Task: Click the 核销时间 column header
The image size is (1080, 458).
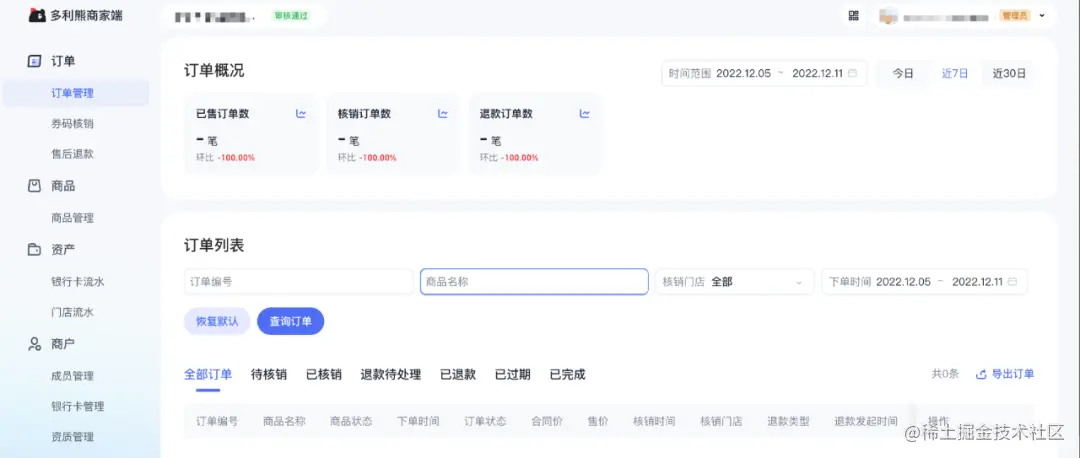Action: [654, 421]
